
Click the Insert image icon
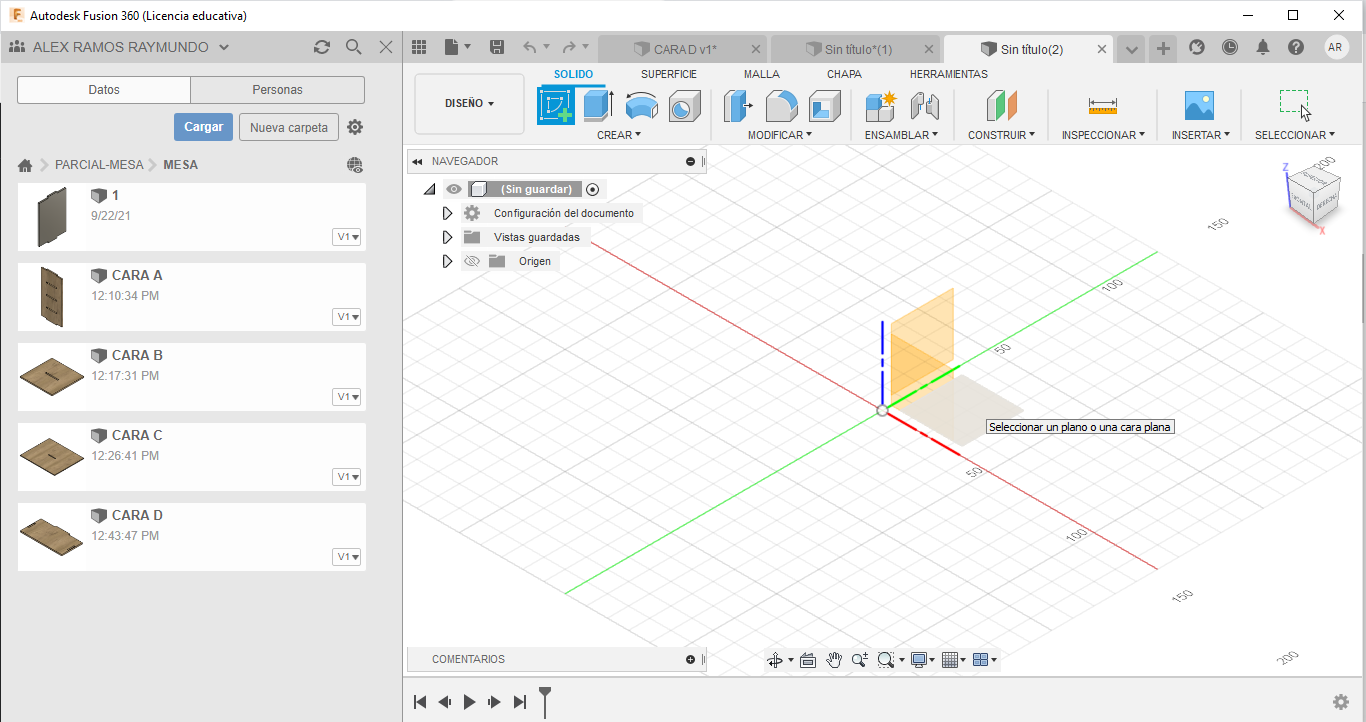(1199, 106)
